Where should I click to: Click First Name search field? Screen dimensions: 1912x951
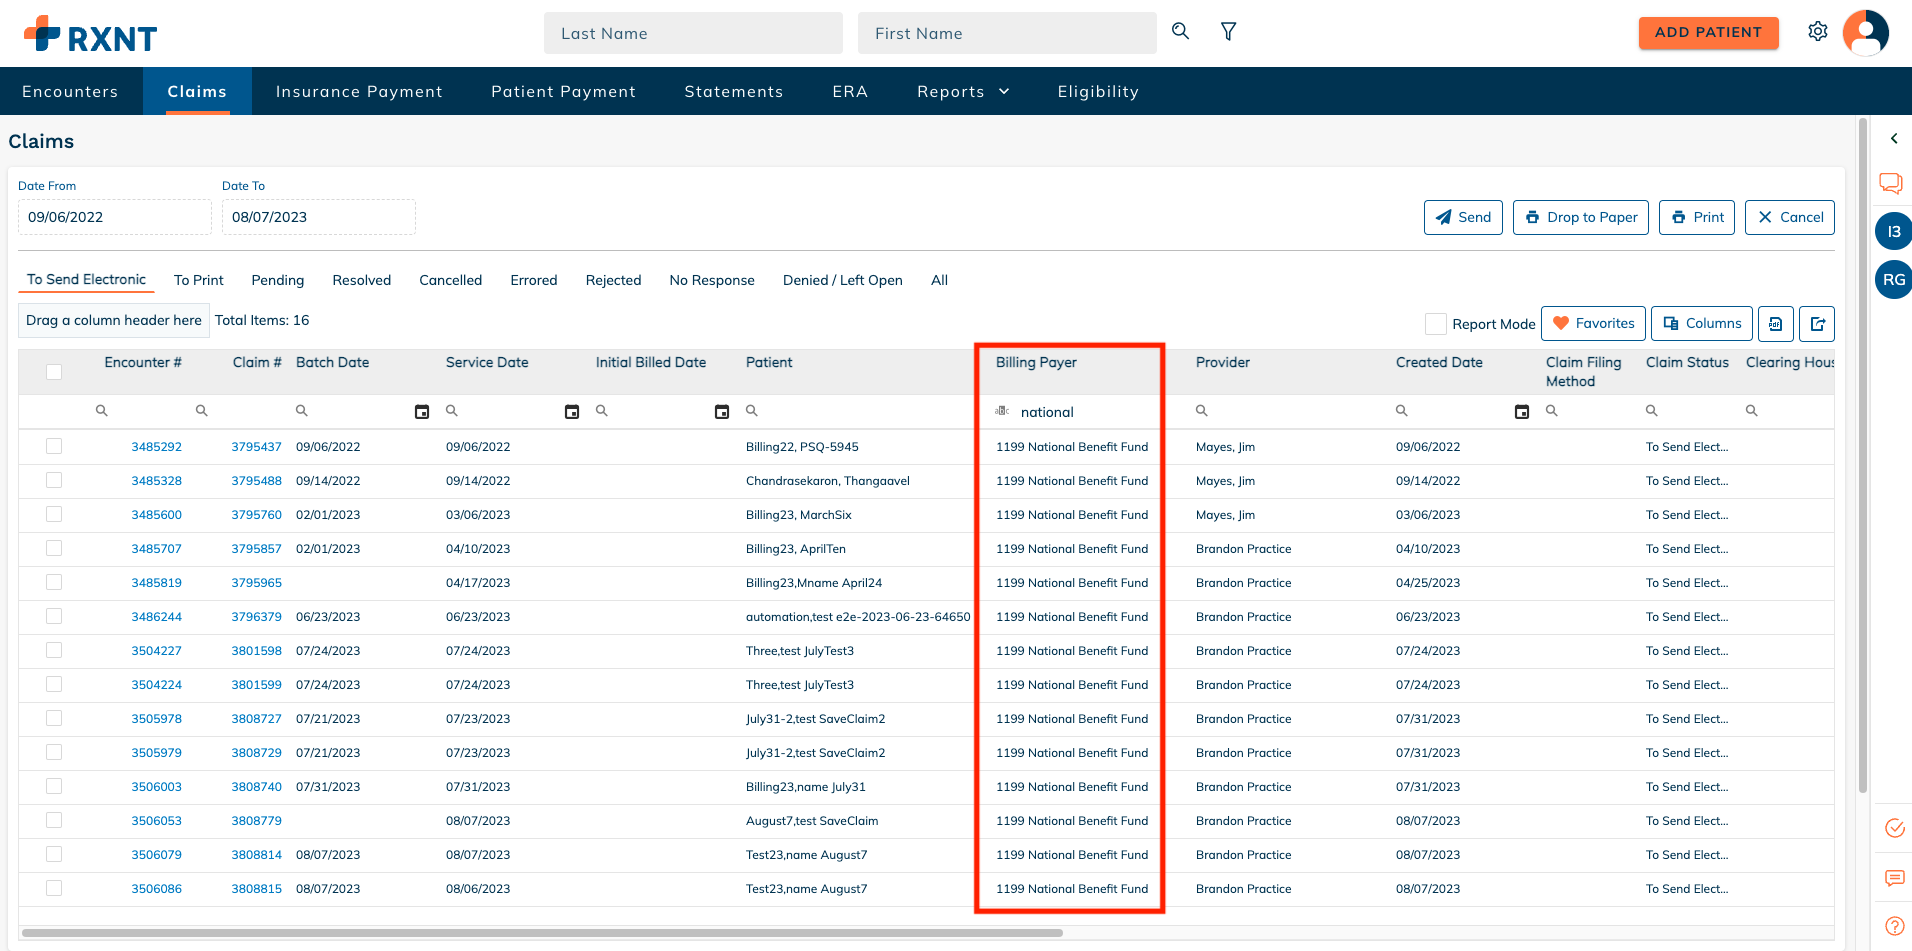[x=1007, y=33]
